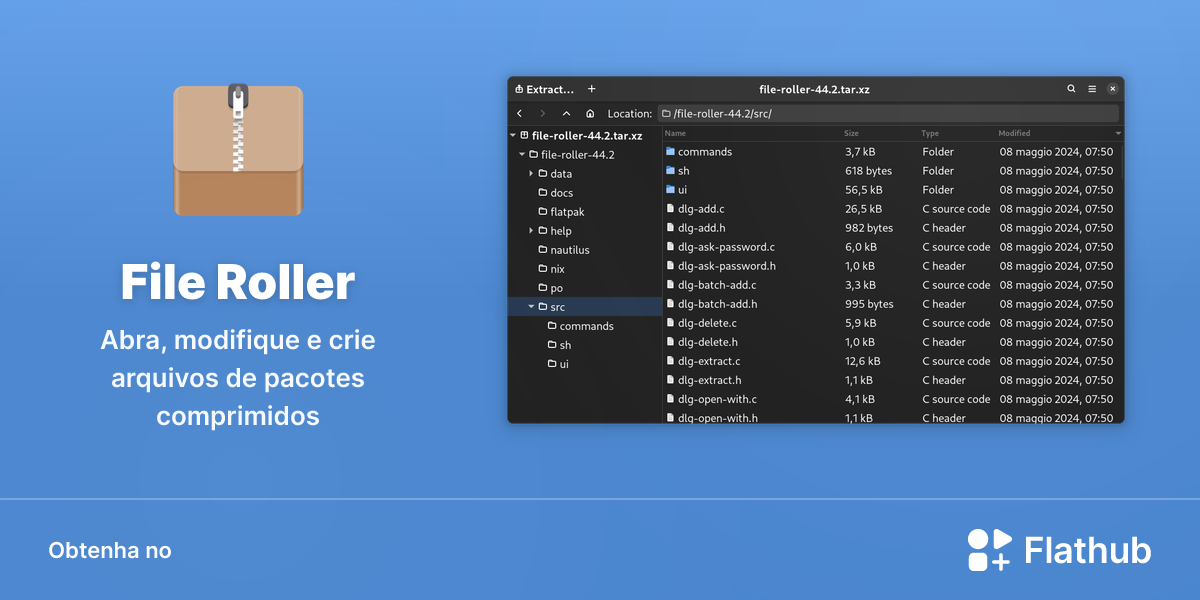This screenshot has height=600, width=1200.
Task: Click the file list vertical scrollbar
Action: 1122,160
